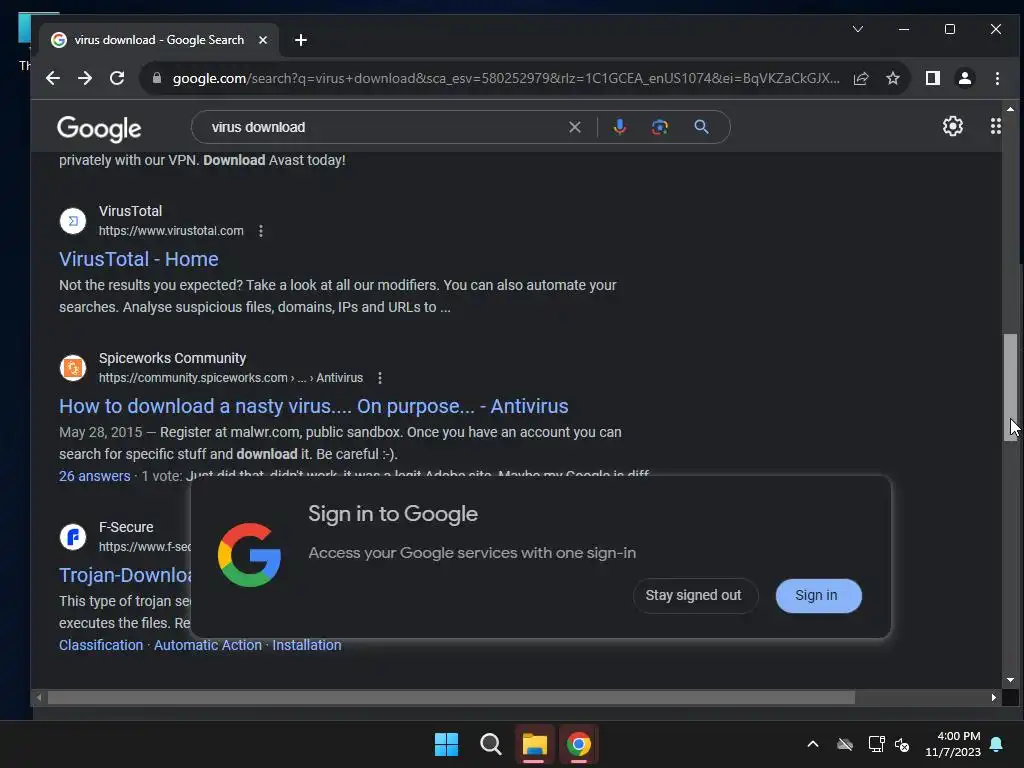The width and height of the screenshot is (1024, 768).
Task: Choose Stay signed out
Action: pyautogui.click(x=694, y=596)
